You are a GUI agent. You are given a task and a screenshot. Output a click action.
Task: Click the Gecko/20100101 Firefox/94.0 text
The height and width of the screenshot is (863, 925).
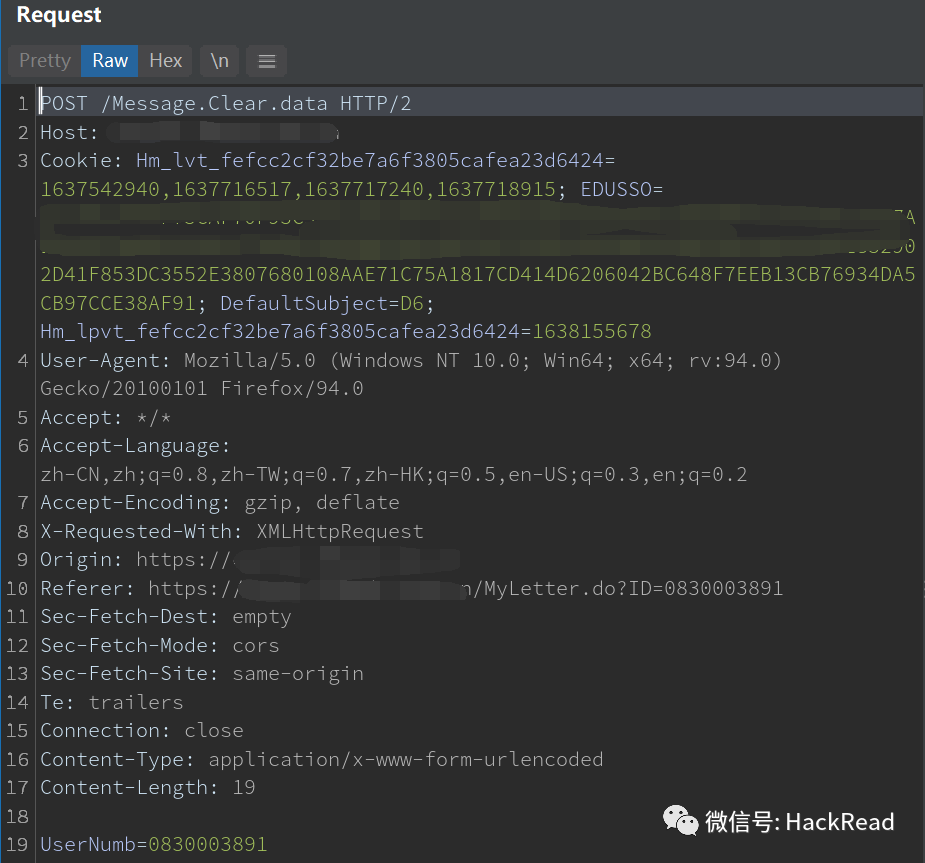[x=202, y=389]
